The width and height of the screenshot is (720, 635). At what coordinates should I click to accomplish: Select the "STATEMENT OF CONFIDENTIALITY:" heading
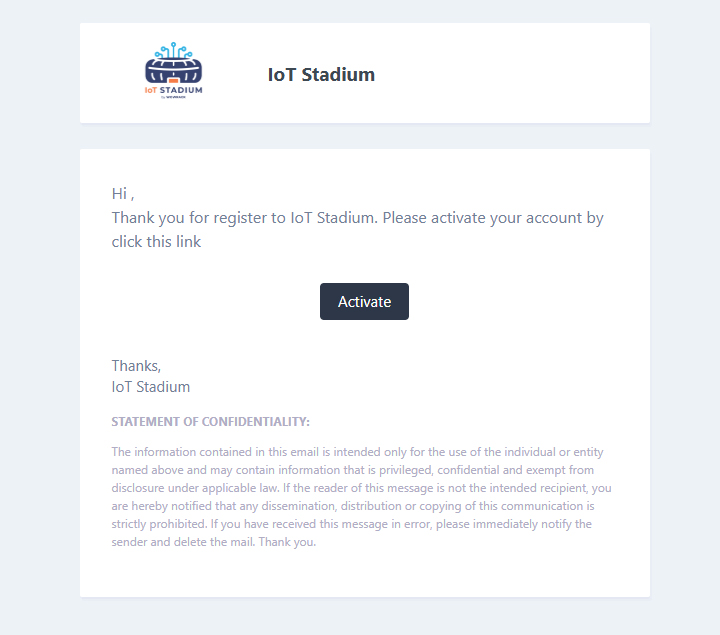click(x=211, y=422)
